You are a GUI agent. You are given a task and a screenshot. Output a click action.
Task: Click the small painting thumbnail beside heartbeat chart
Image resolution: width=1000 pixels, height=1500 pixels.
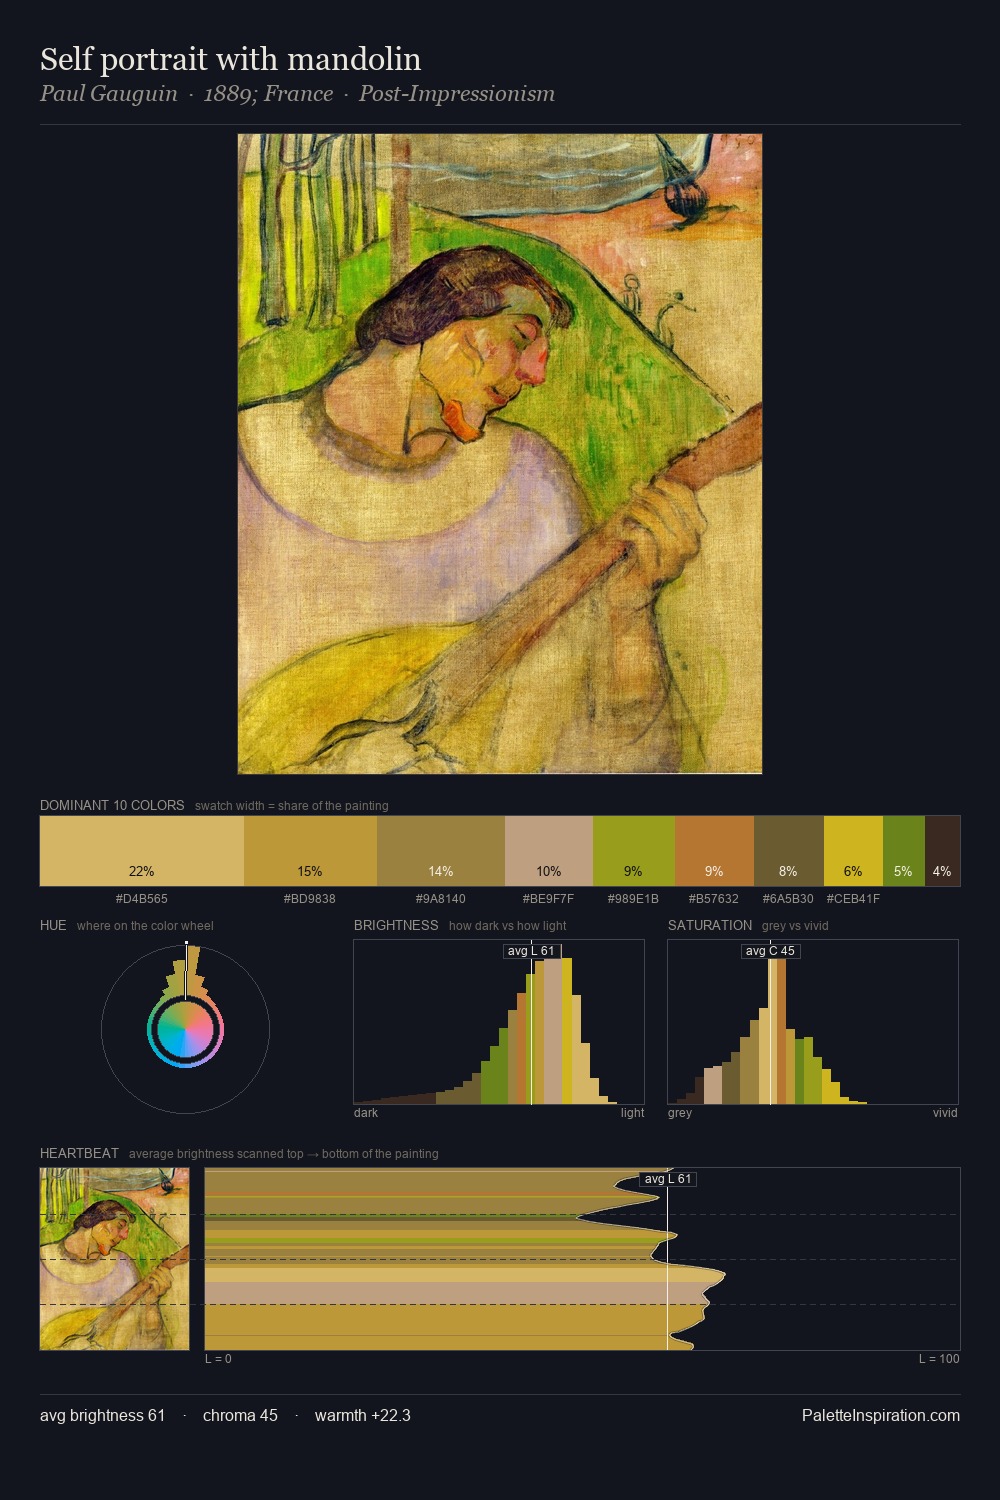(x=114, y=1259)
